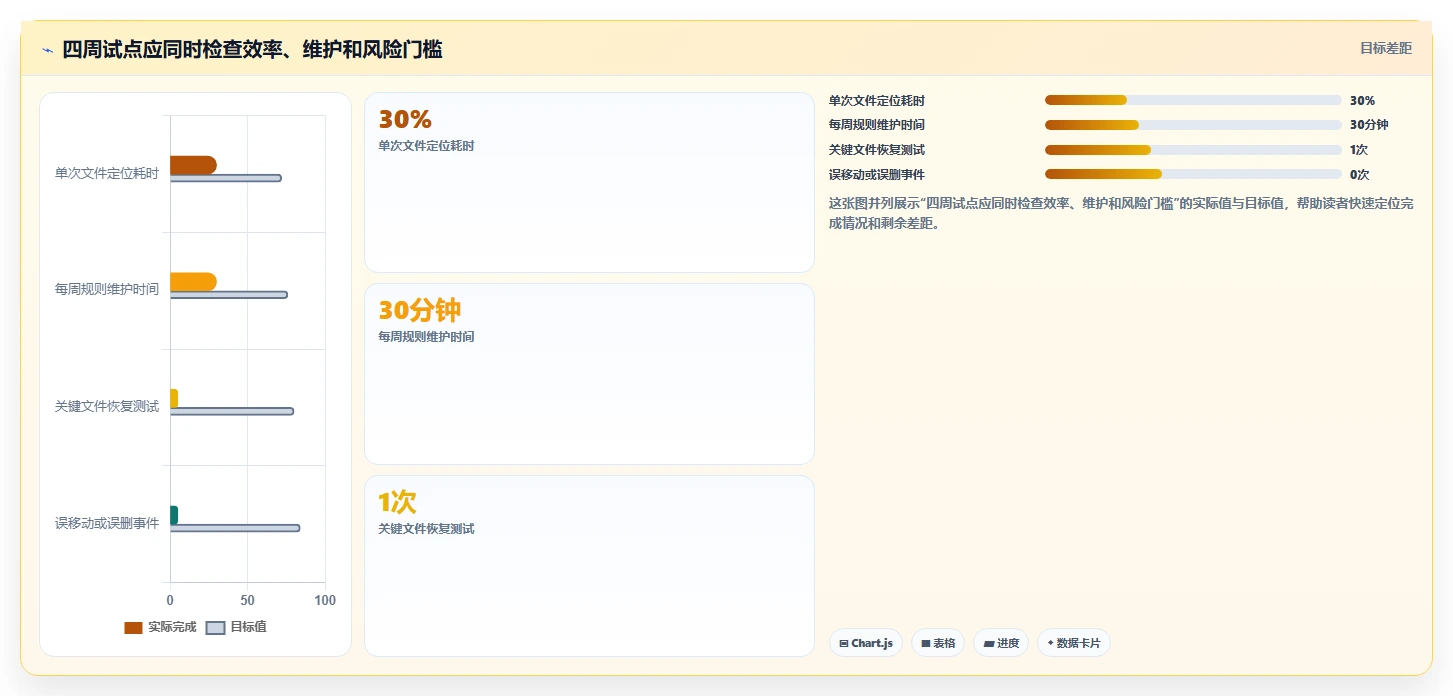Click the gray target bar for 单次文件定位耗时
1453x696 pixels.
pyautogui.click(x=225, y=178)
